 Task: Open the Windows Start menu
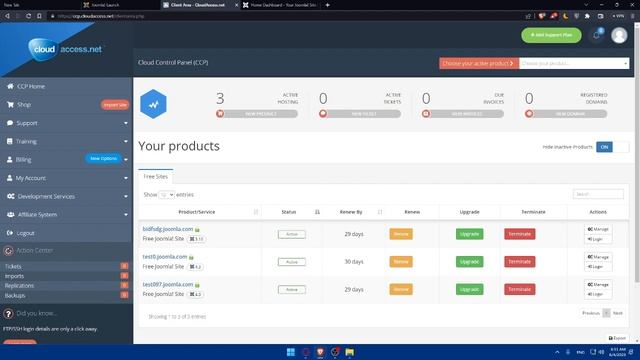coord(291,352)
